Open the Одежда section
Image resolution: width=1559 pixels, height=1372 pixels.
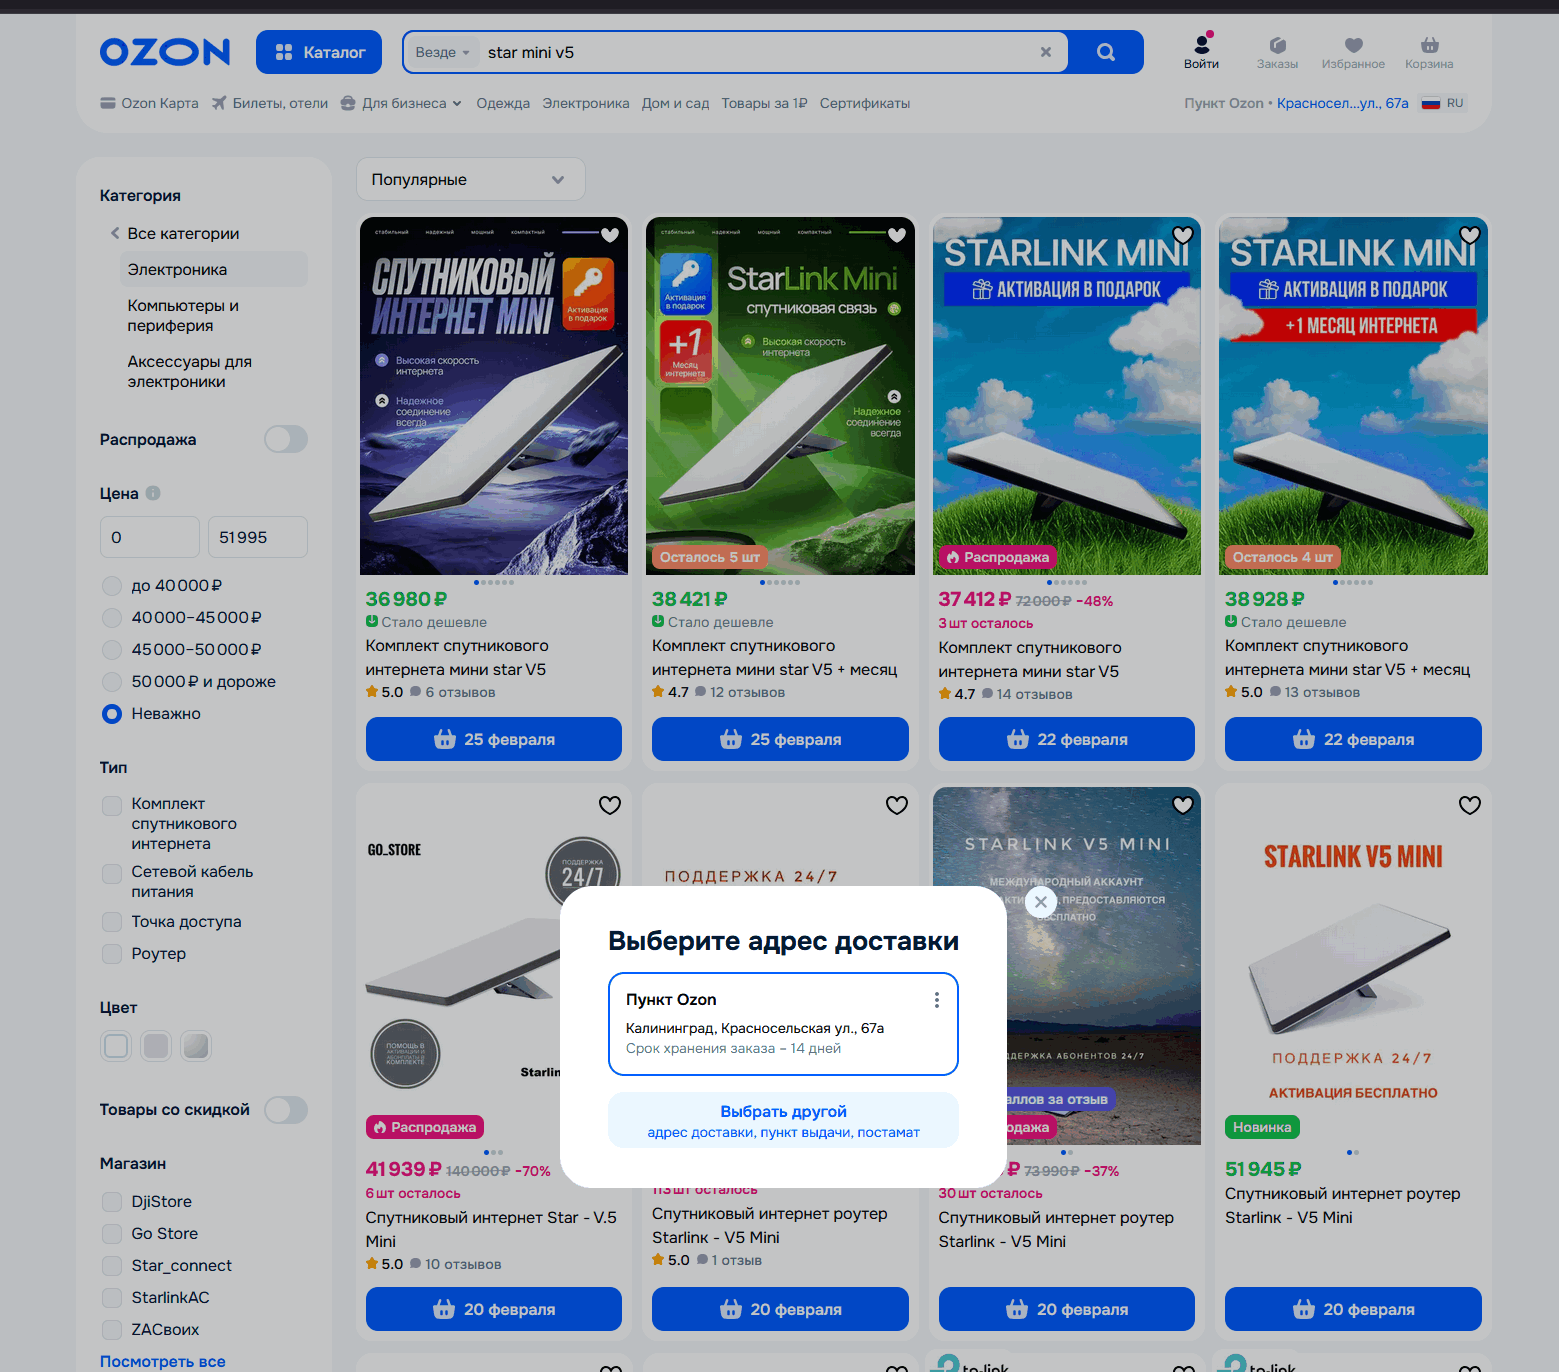pos(503,103)
